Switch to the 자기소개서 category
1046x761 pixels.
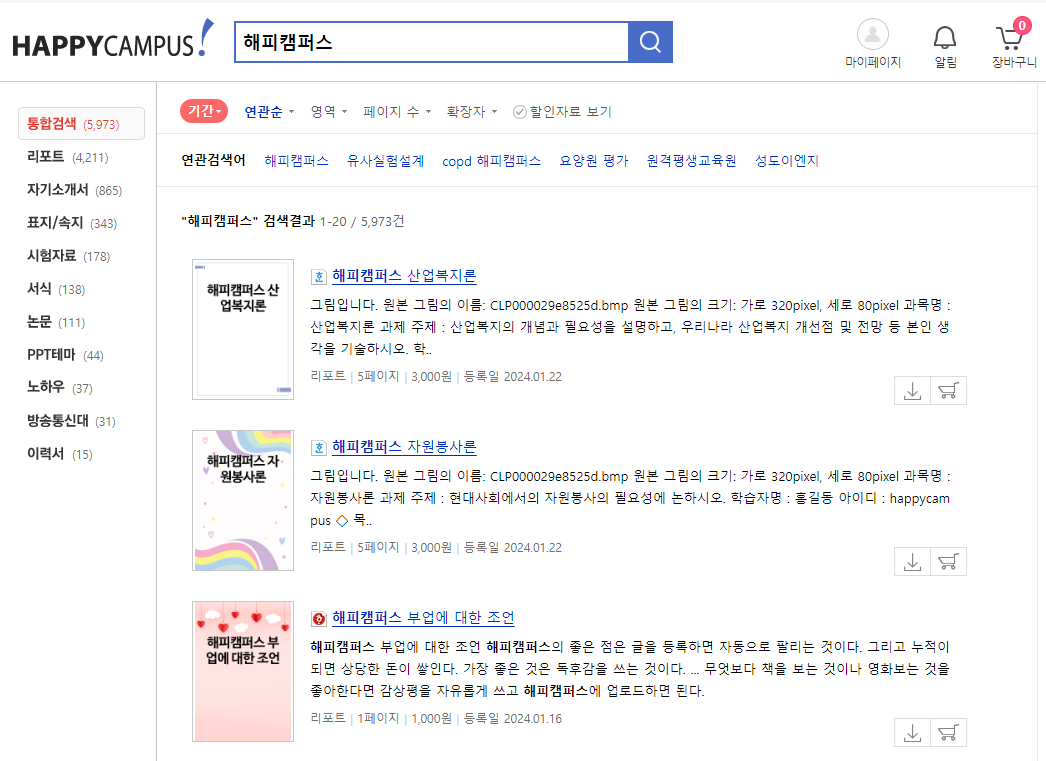(x=58, y=189)
